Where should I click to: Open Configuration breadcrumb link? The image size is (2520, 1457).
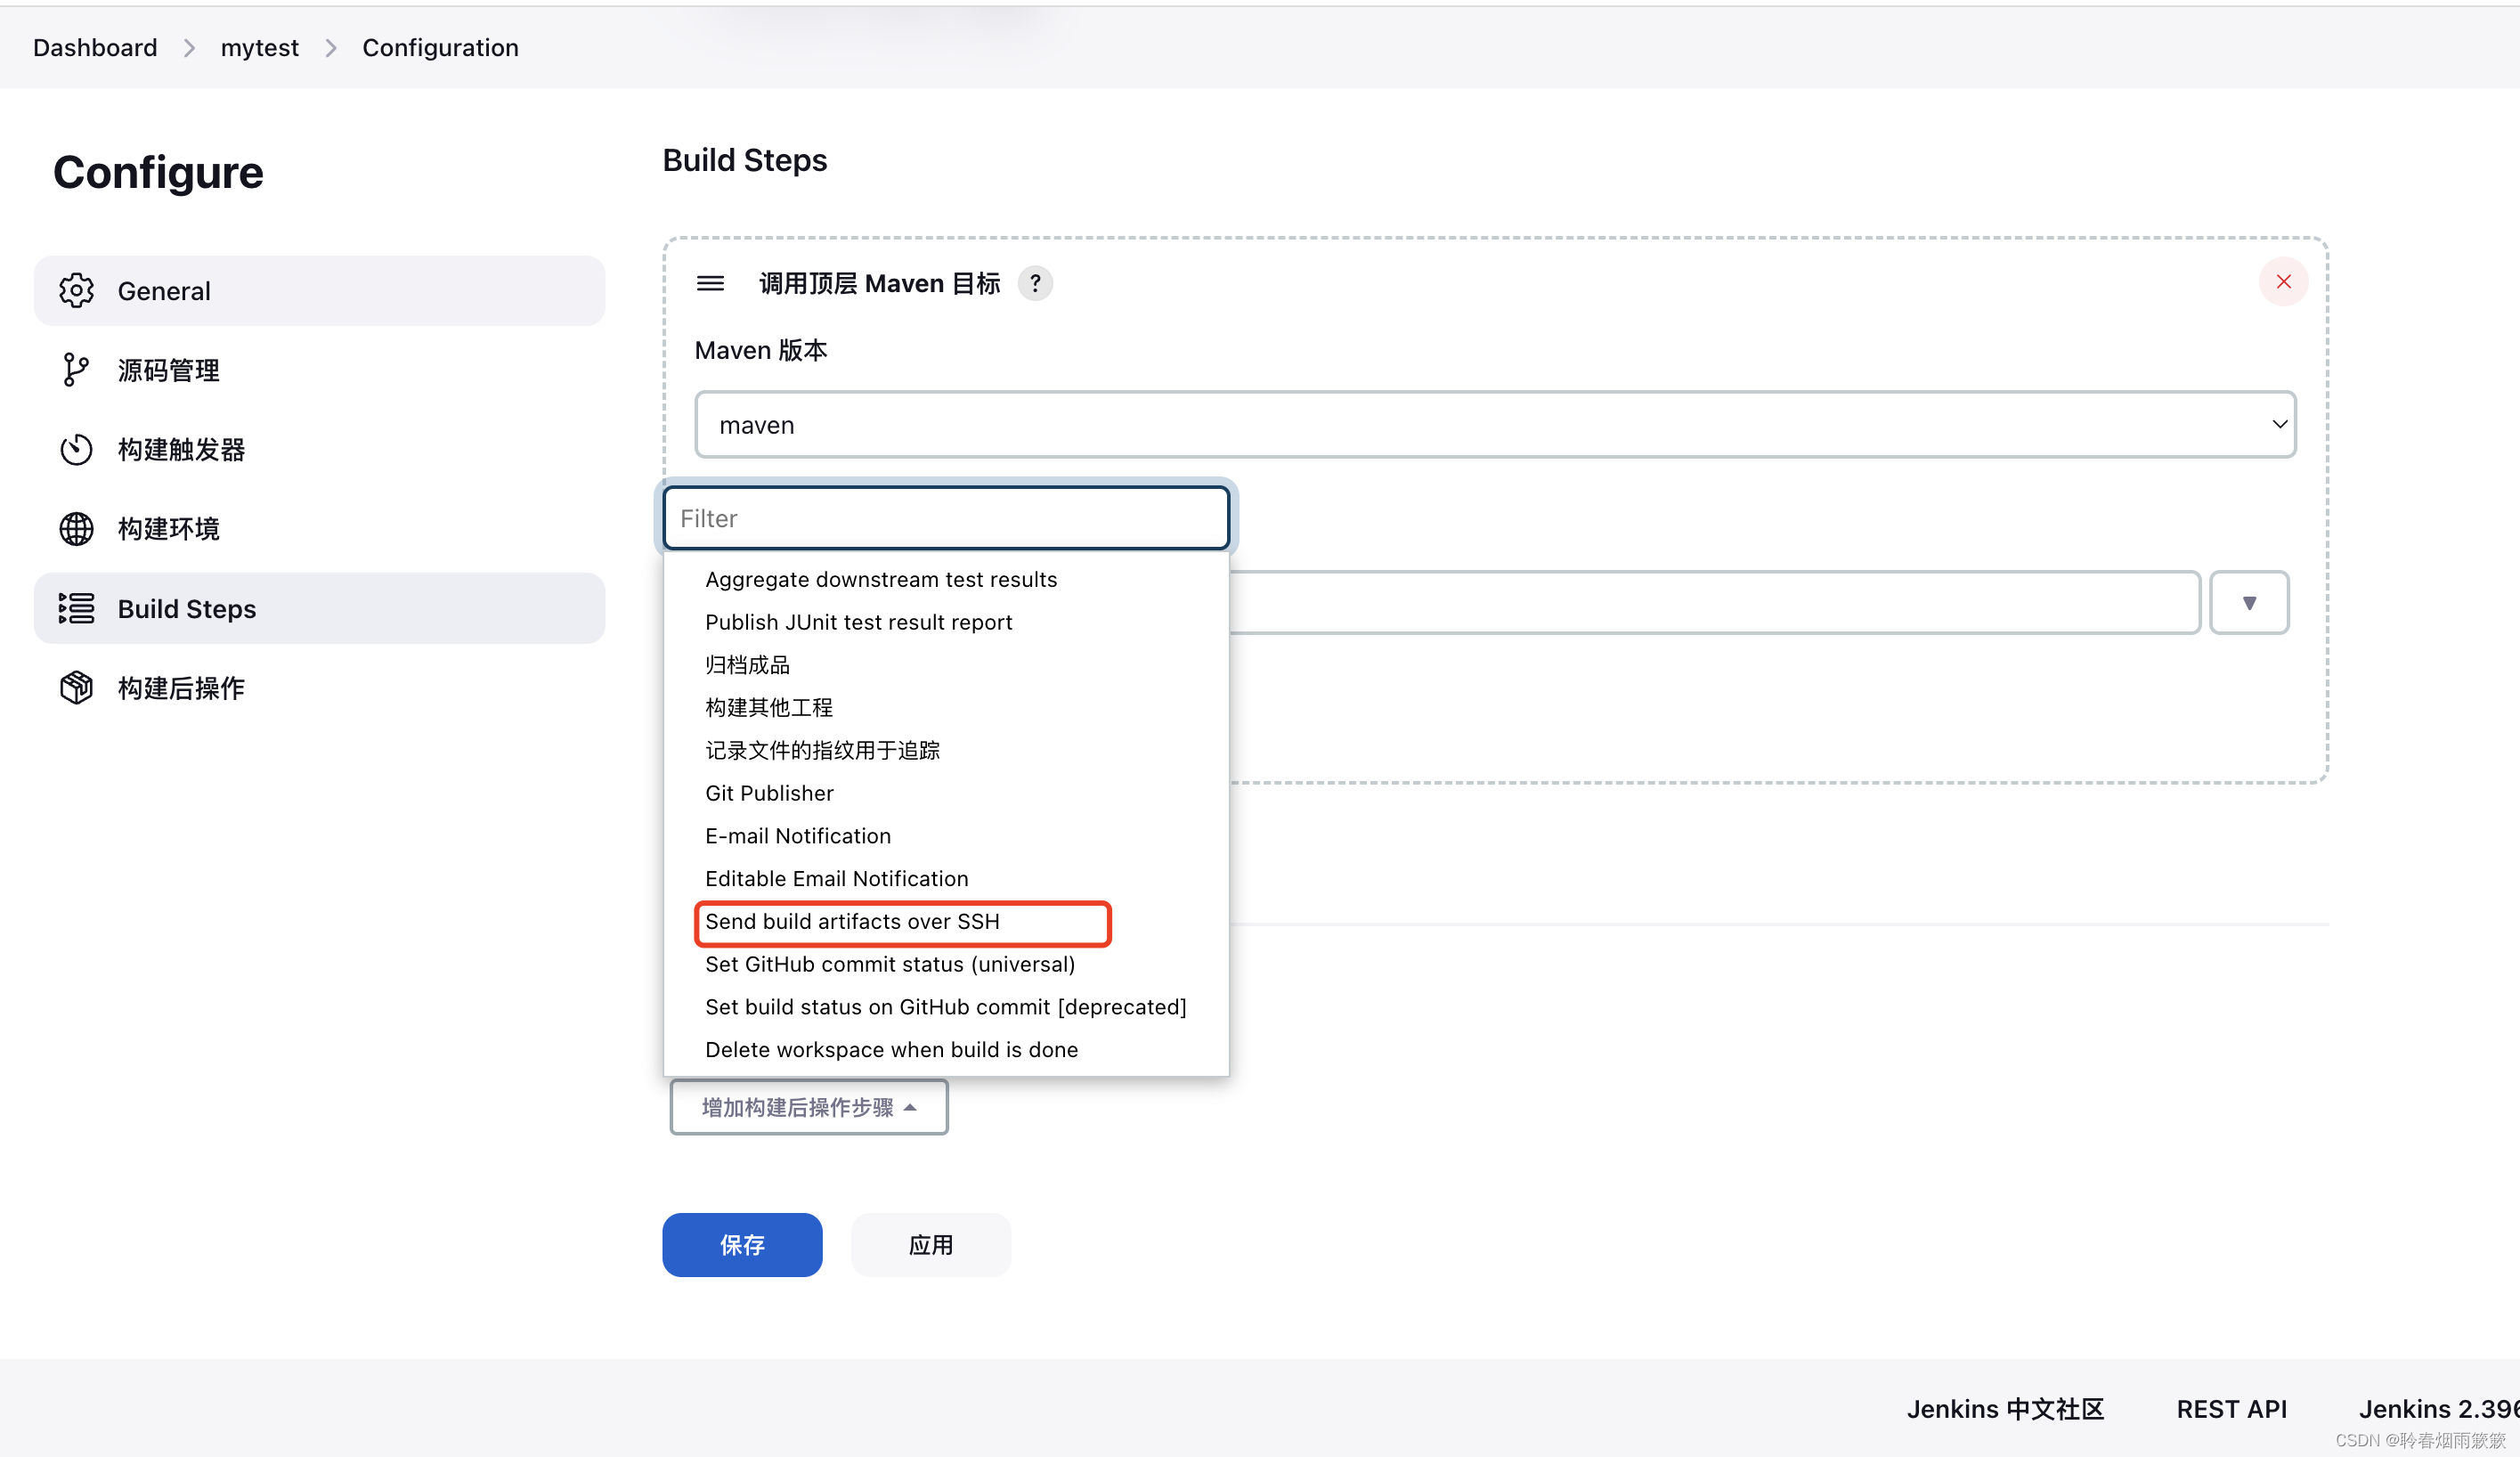pyautogui.click(x=440, y=47)
